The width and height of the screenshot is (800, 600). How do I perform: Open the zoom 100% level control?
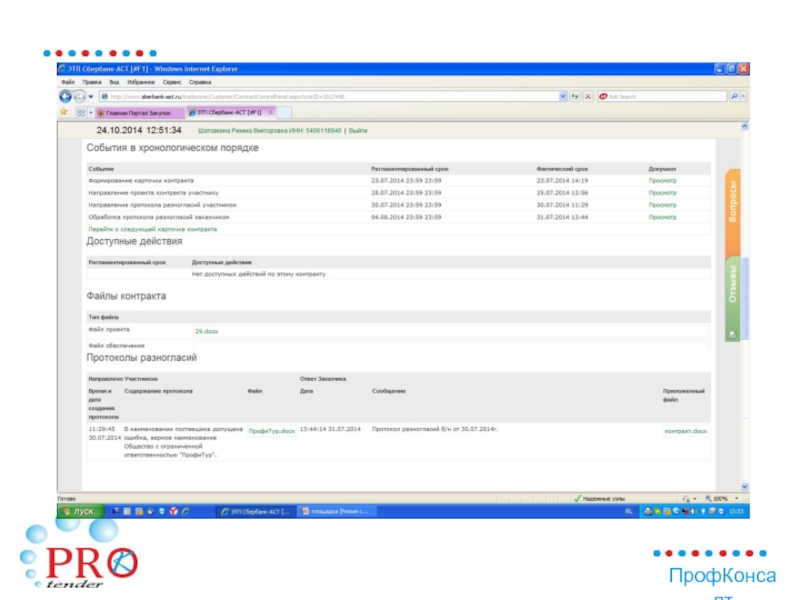click(721, 498)
